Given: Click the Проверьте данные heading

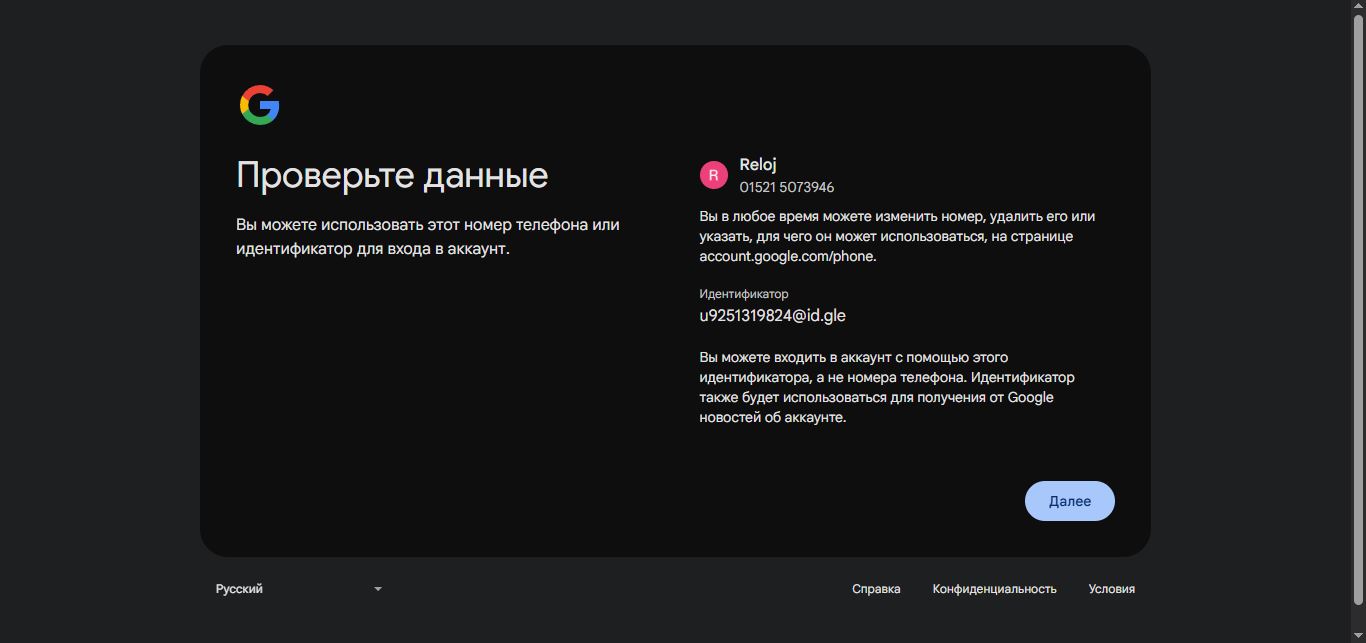Looking at the screenshot, I should (x=392, y=176).
